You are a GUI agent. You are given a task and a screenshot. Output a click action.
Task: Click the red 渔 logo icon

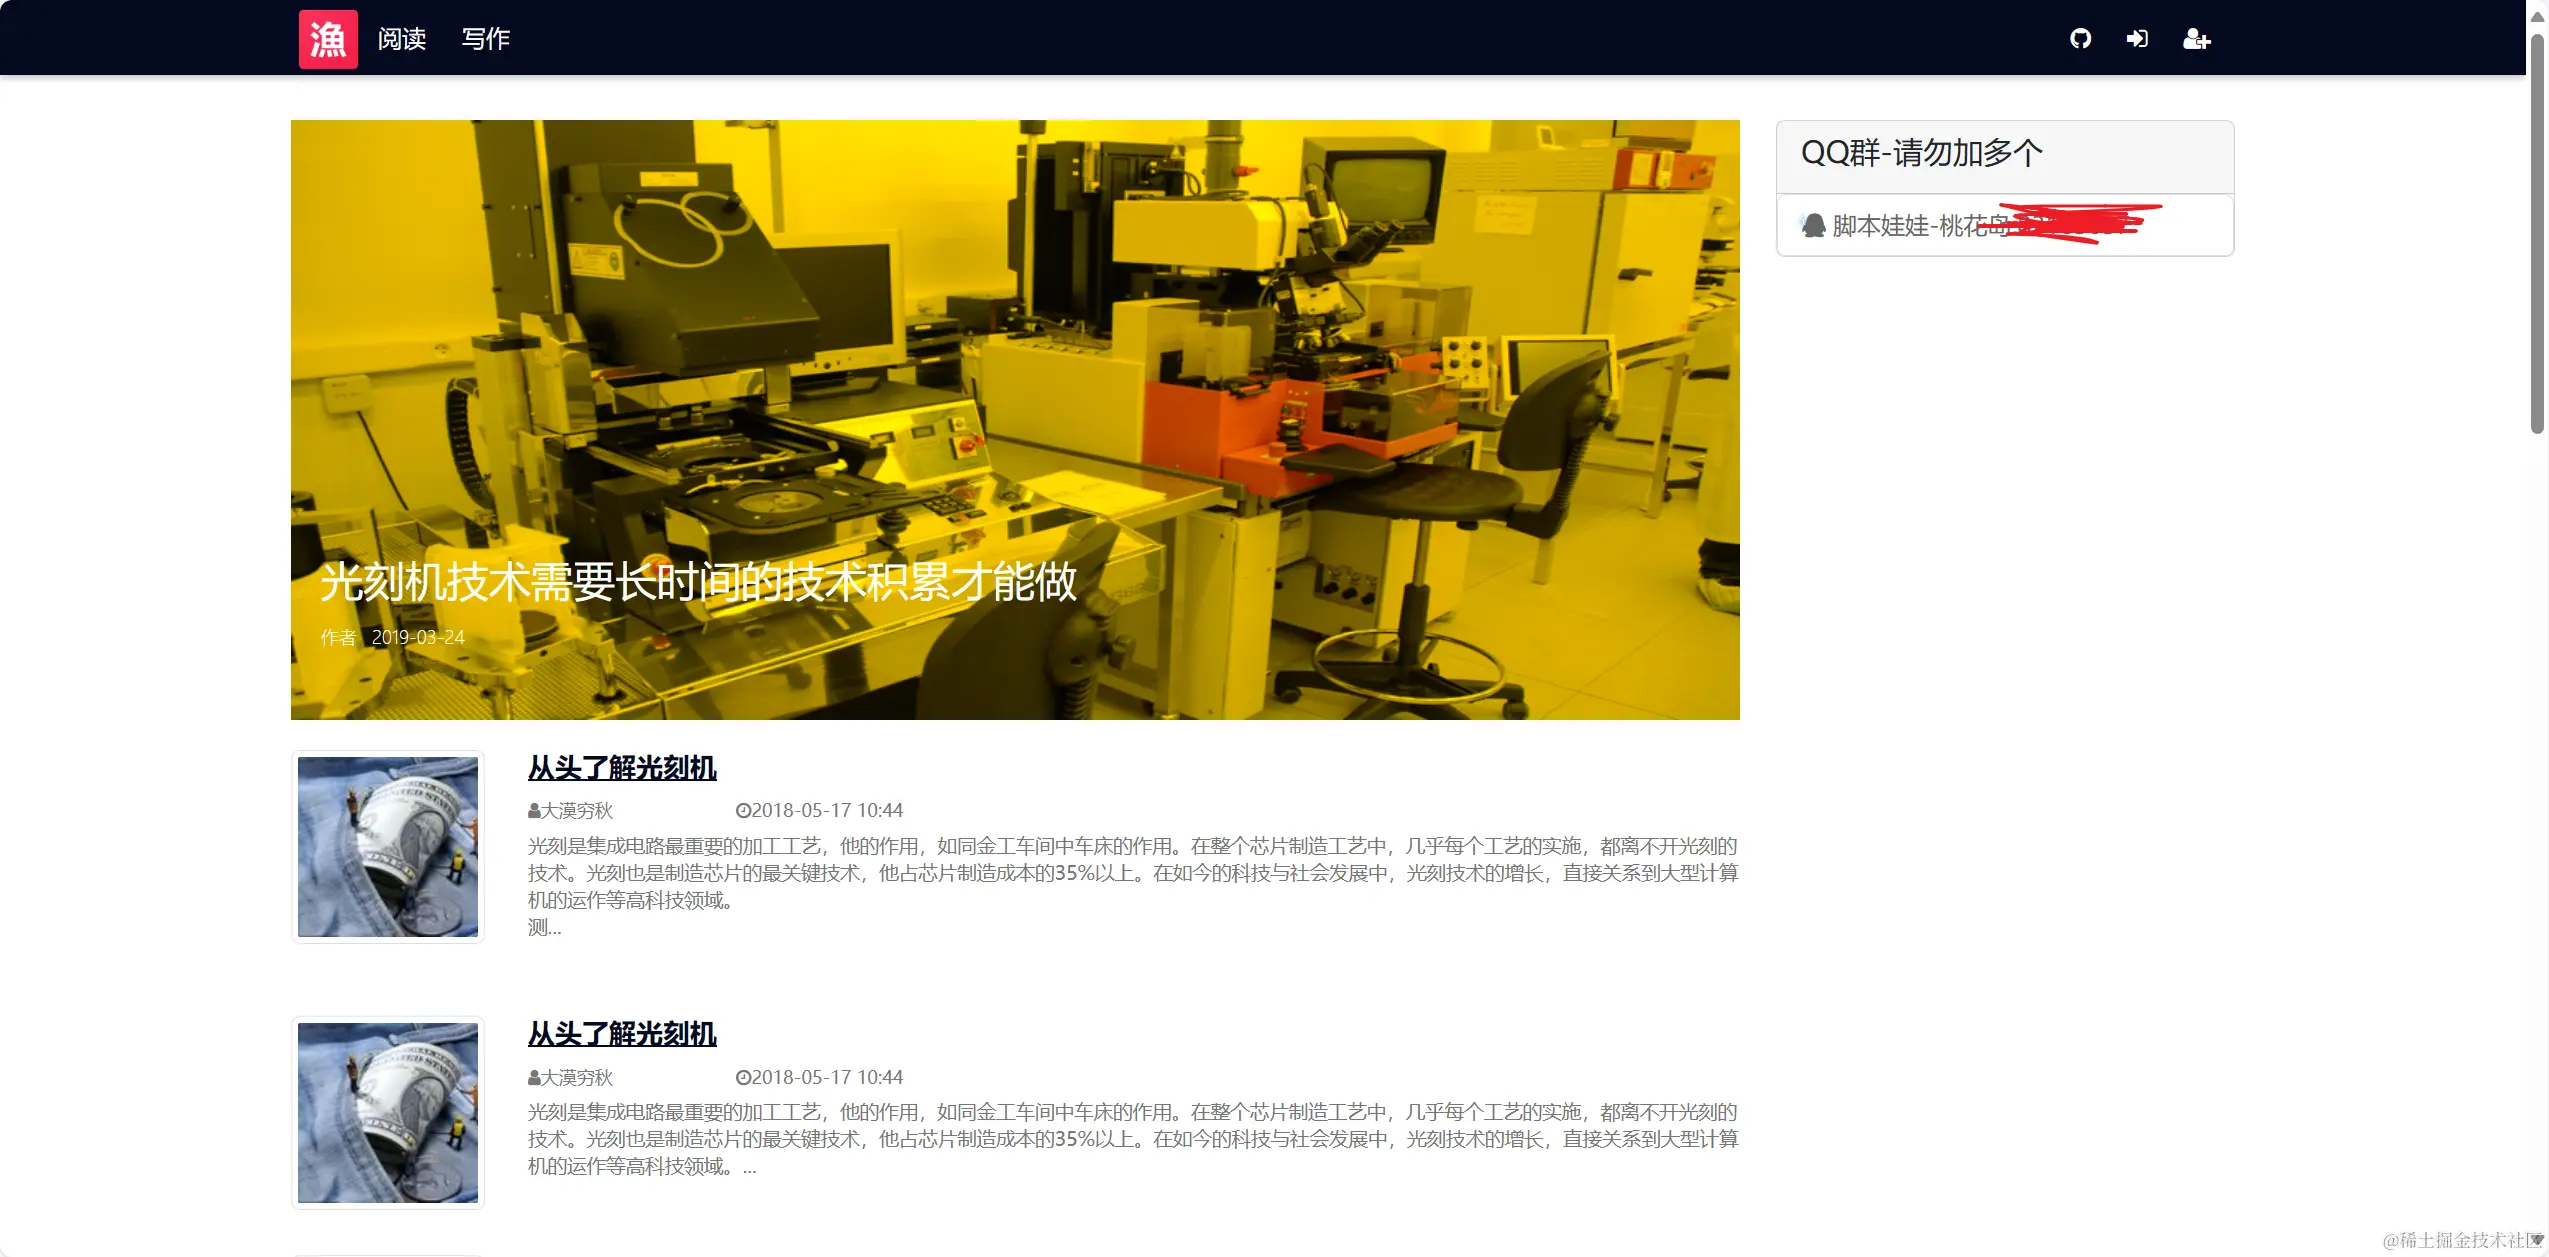328,39
